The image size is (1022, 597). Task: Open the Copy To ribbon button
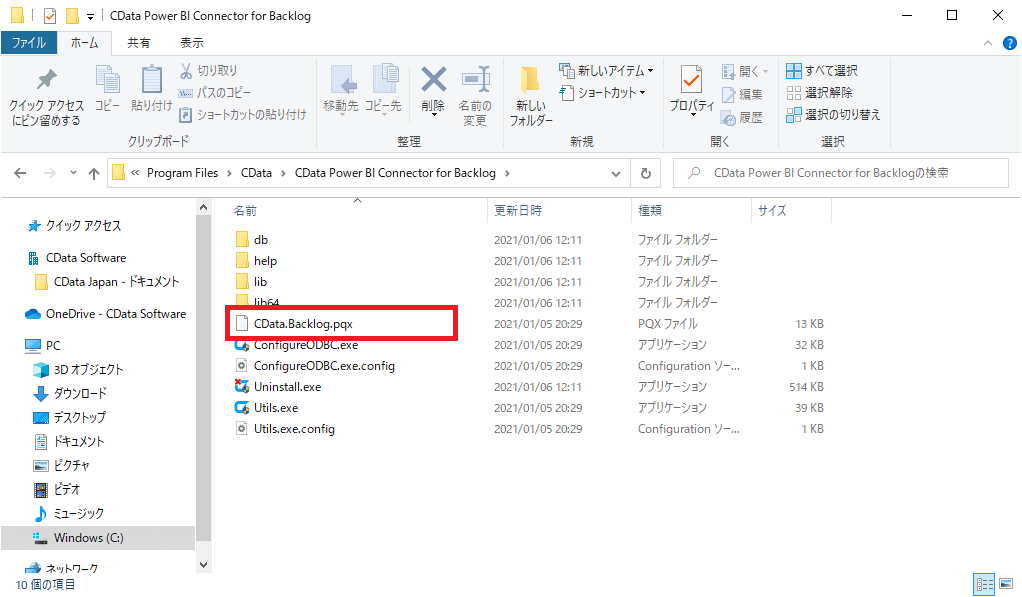pyautogui.click(x=383, y=91)
